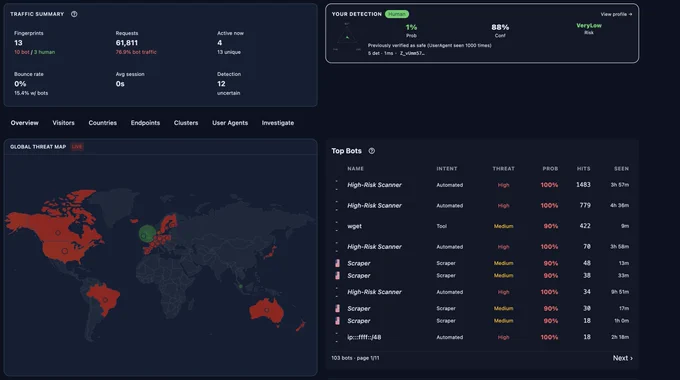Select wget bot row name
This screenshot has width=680, height=380.
coord(354,226)
